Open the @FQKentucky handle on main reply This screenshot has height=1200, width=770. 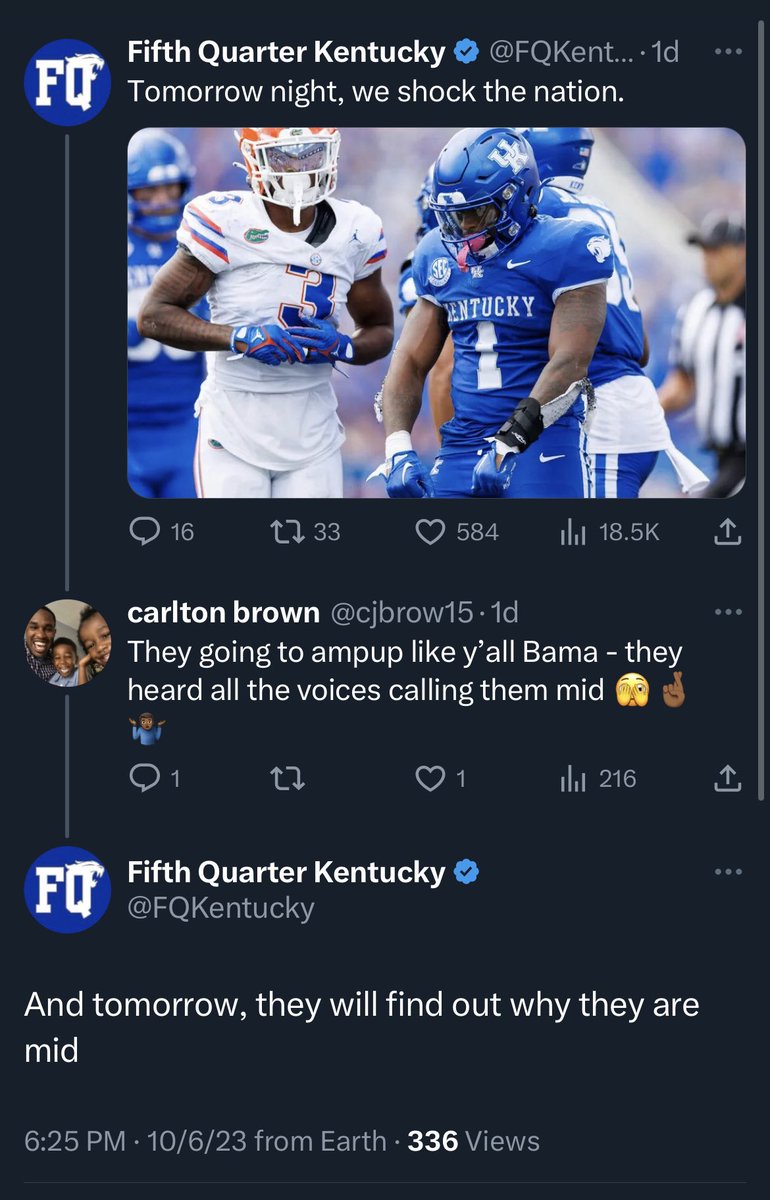221,908
